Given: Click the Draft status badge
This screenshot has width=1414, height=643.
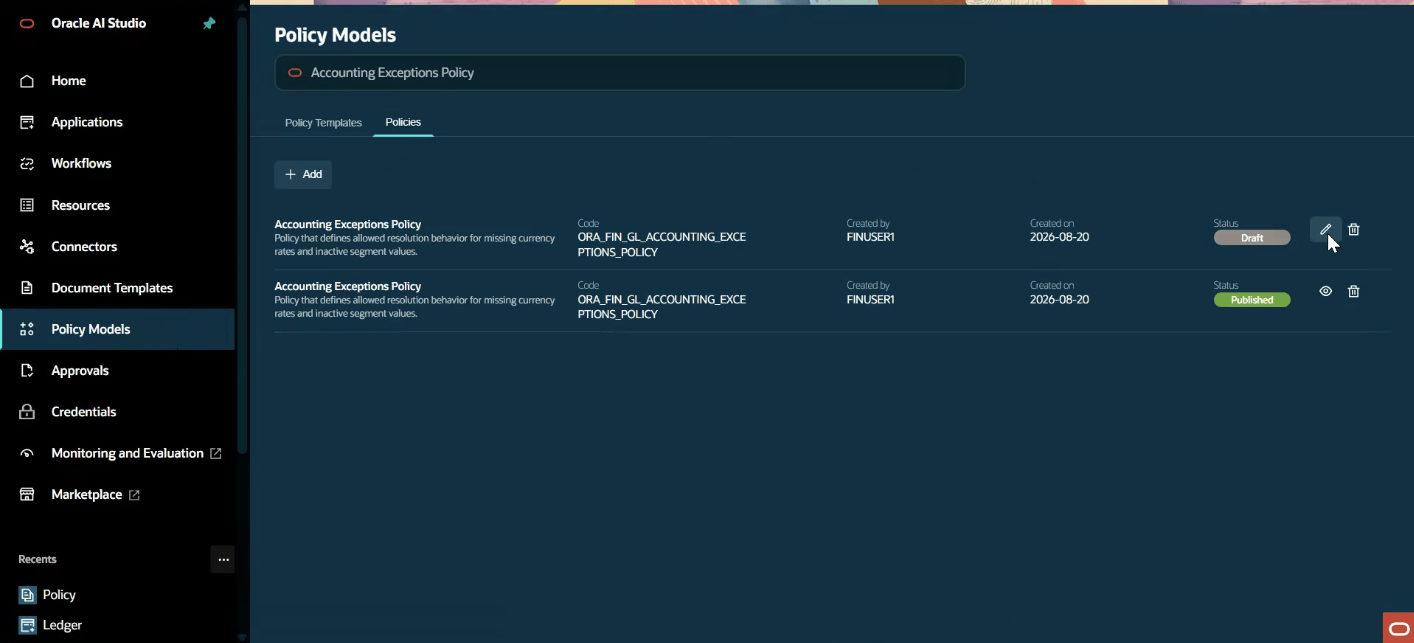Looking at the screenshot, I should pos(1252,238).
